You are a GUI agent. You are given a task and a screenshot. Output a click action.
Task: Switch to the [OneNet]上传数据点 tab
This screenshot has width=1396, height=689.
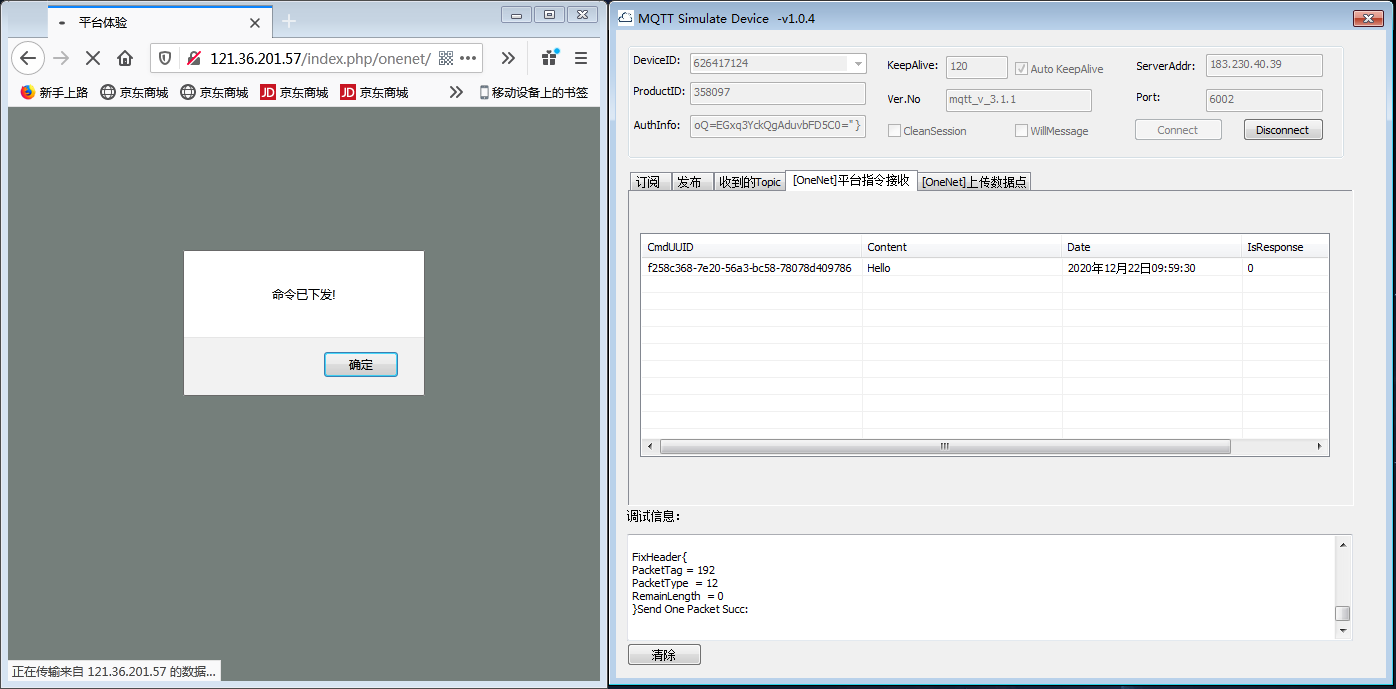[x=973, y=182]
